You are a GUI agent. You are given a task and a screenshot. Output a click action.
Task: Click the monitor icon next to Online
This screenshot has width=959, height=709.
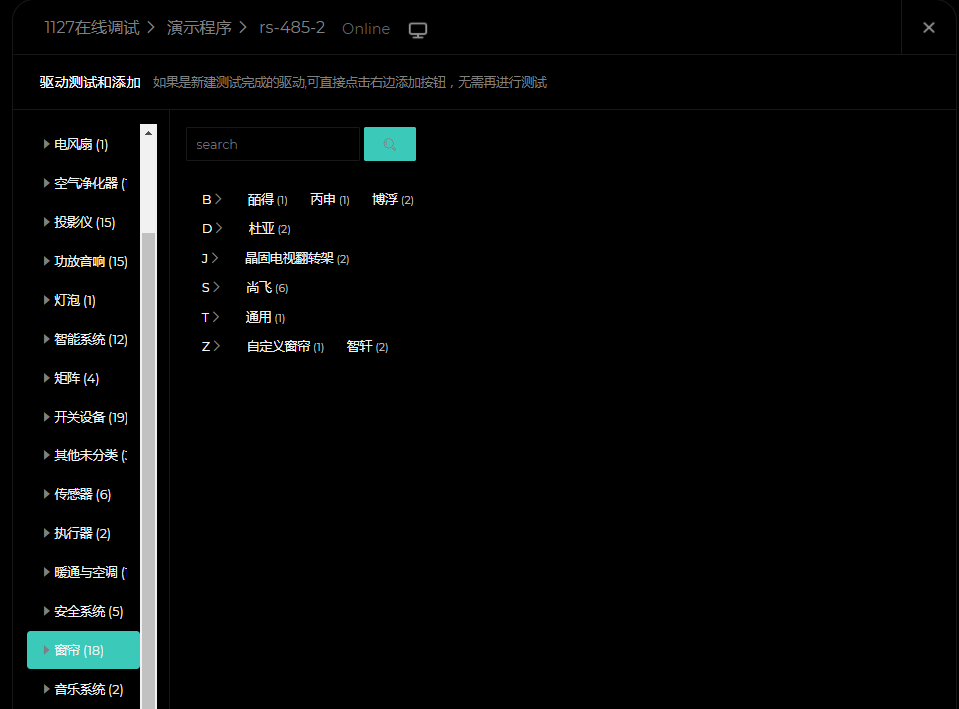pyautogui.click(x=418, y=29)
